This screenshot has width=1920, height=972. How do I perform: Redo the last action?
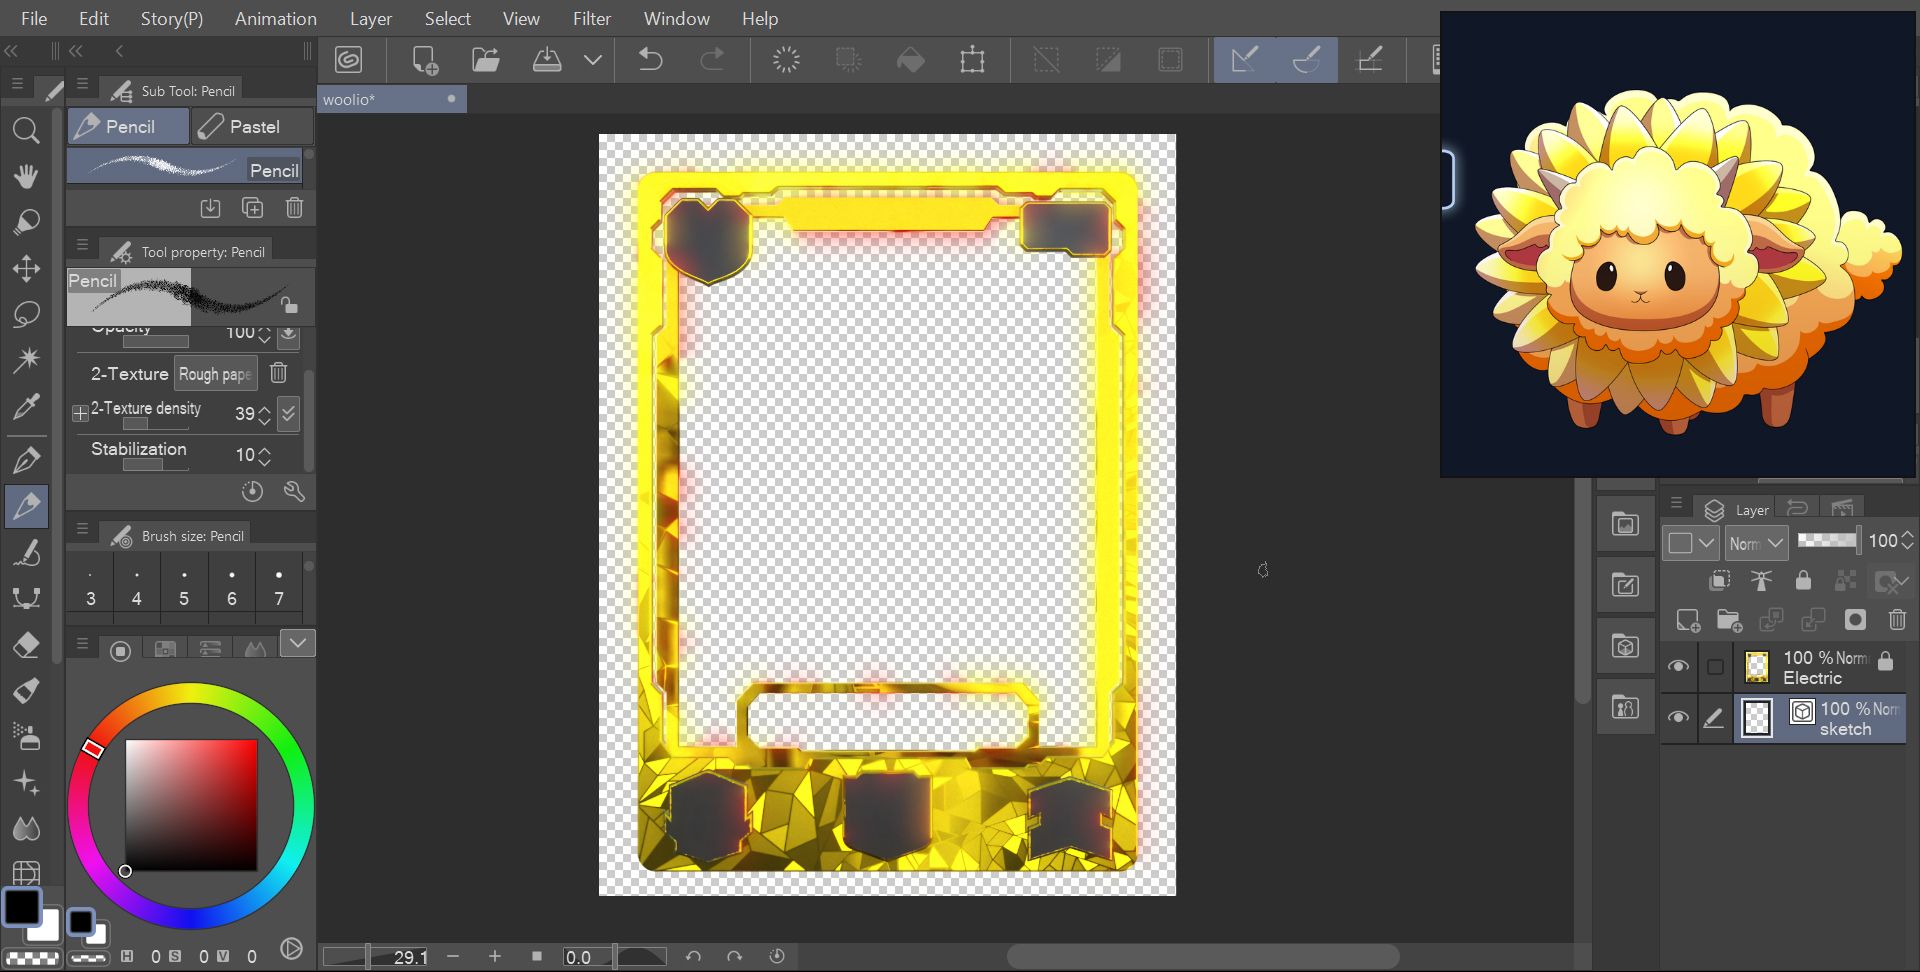coord(712,60)
